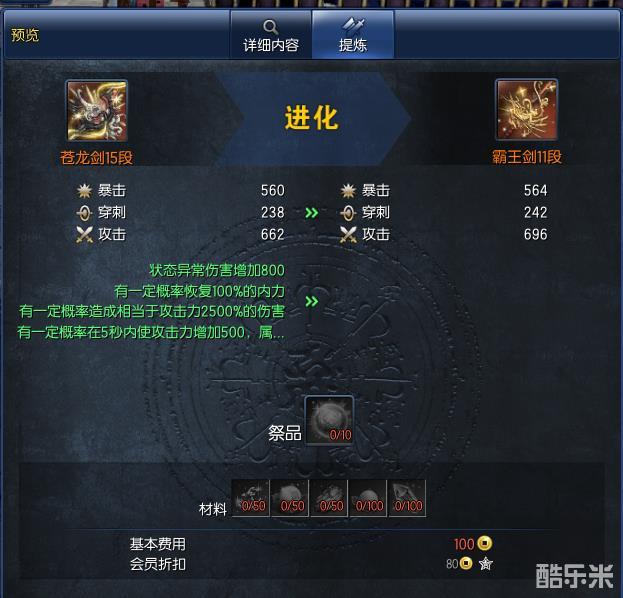Viewport: 623px width, 598px height.
Task: Click the fourth material slot showing 0/100
Action: pos(368,498)
